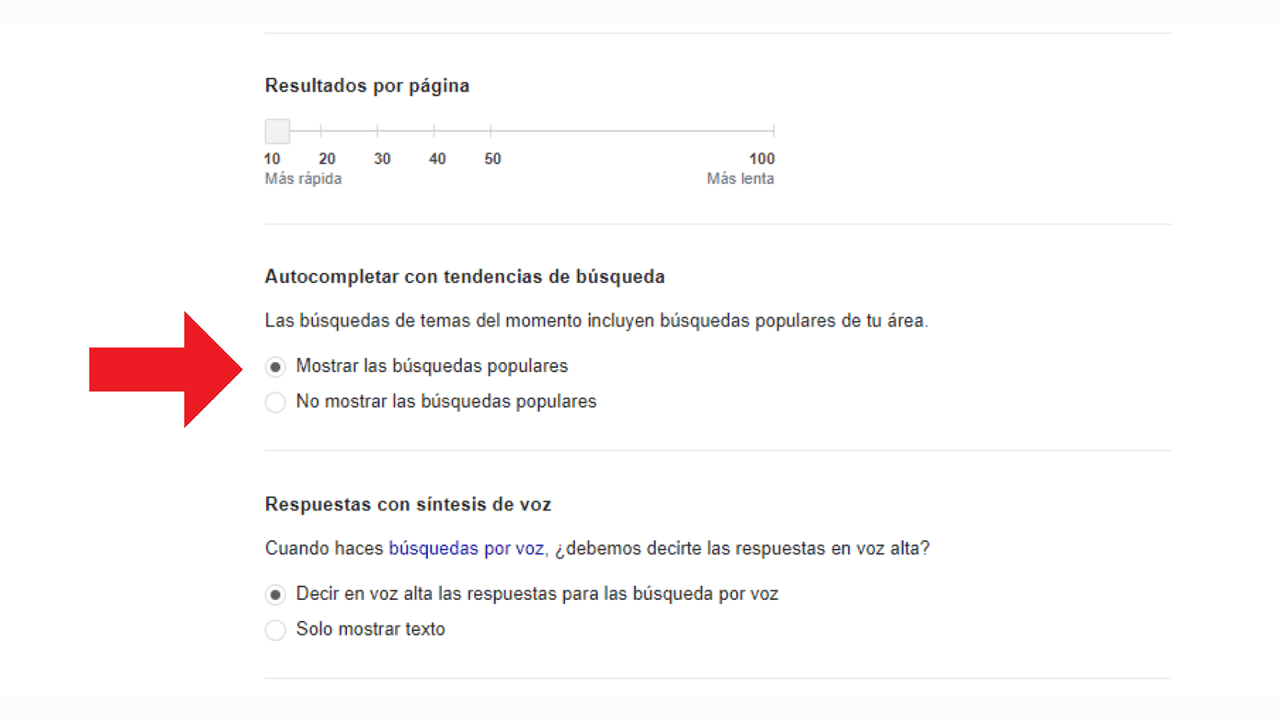1280x720 pixels.
Task: Click the "Respuestas con síntesis de voz" heading
Action: pos(407,504)
